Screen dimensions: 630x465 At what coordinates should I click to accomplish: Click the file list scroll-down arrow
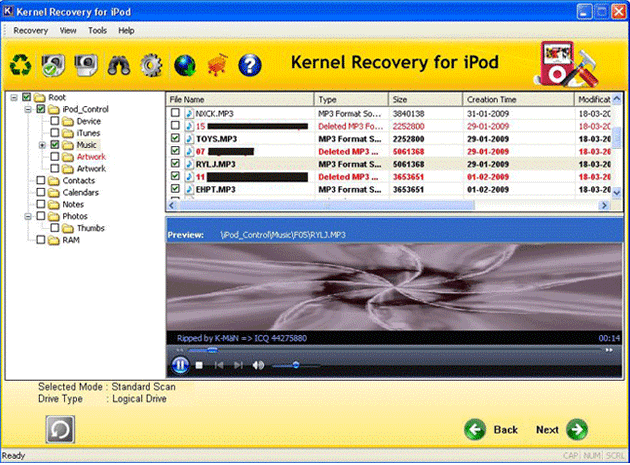coord(617,193)
